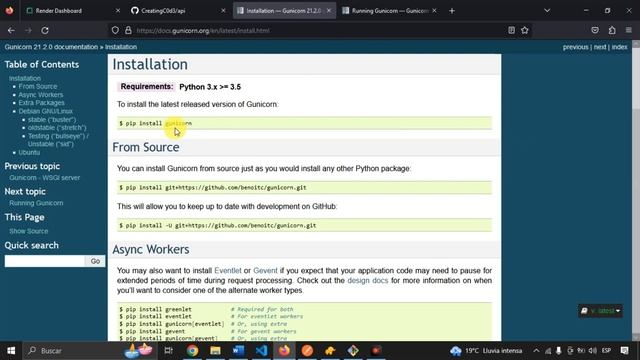
Task: Open the extensions puzzle icon
Action: click(x=612, y=30)
